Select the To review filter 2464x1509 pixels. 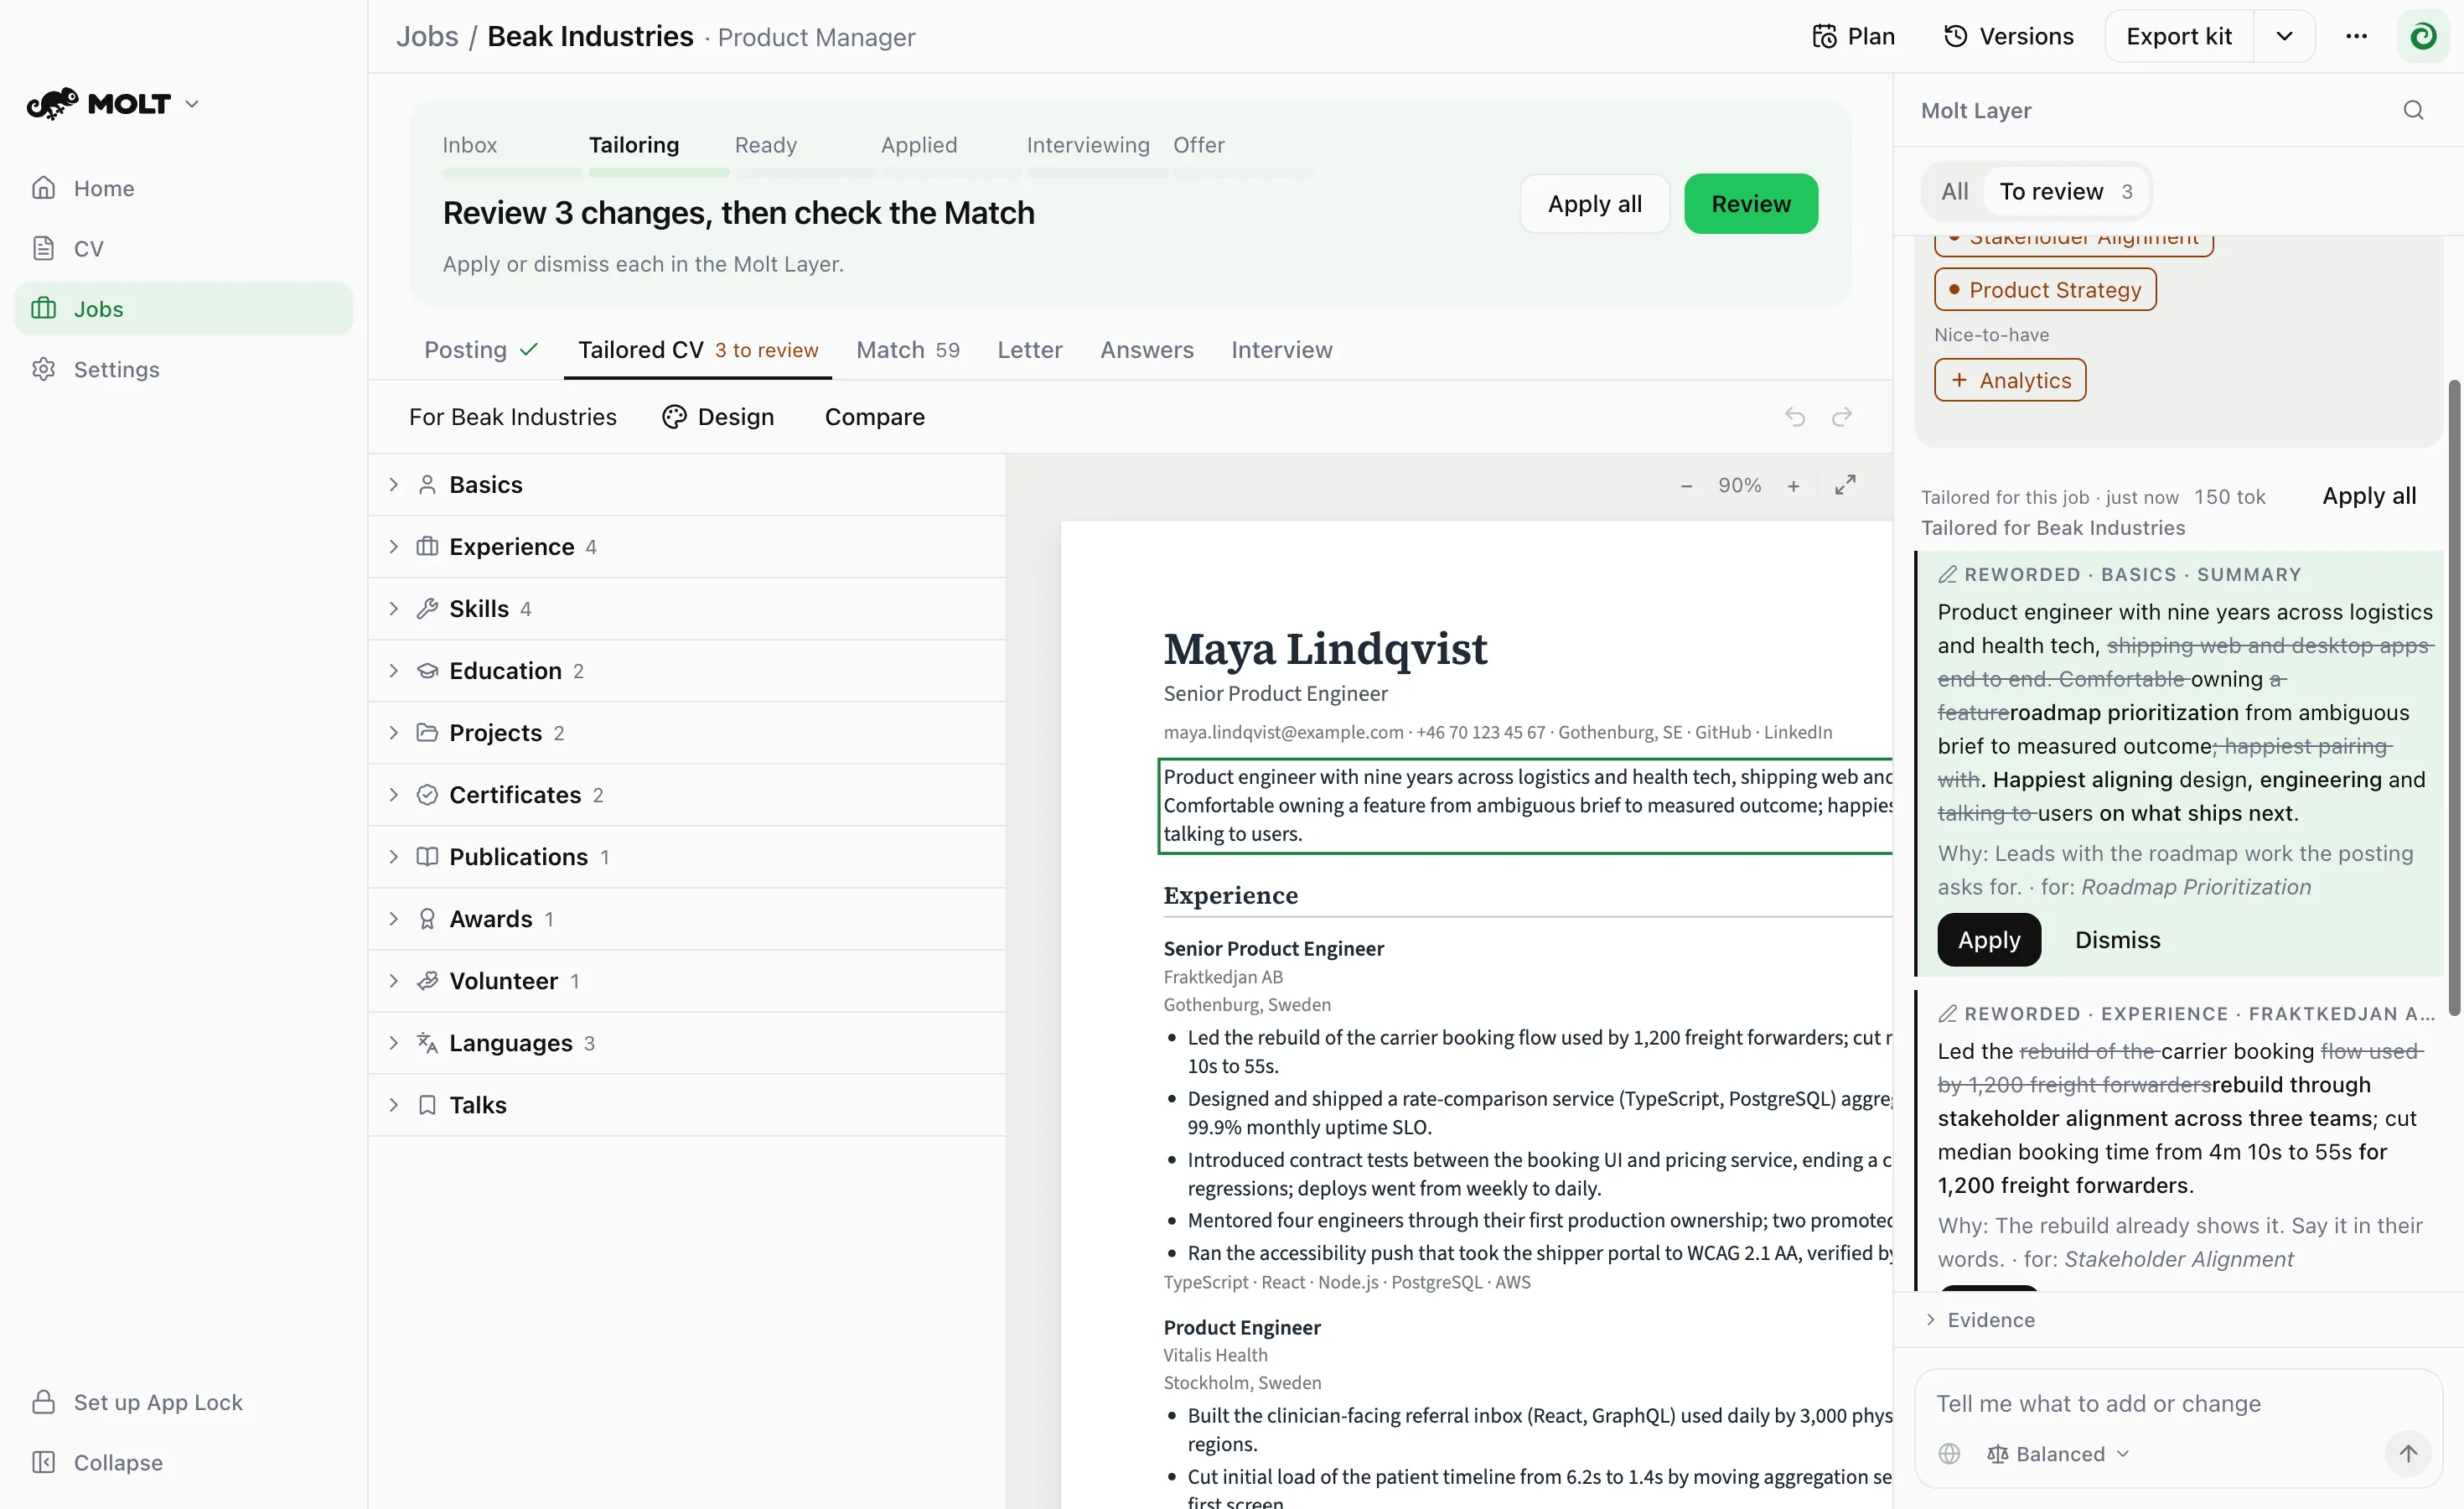(x=2065, y=191)
